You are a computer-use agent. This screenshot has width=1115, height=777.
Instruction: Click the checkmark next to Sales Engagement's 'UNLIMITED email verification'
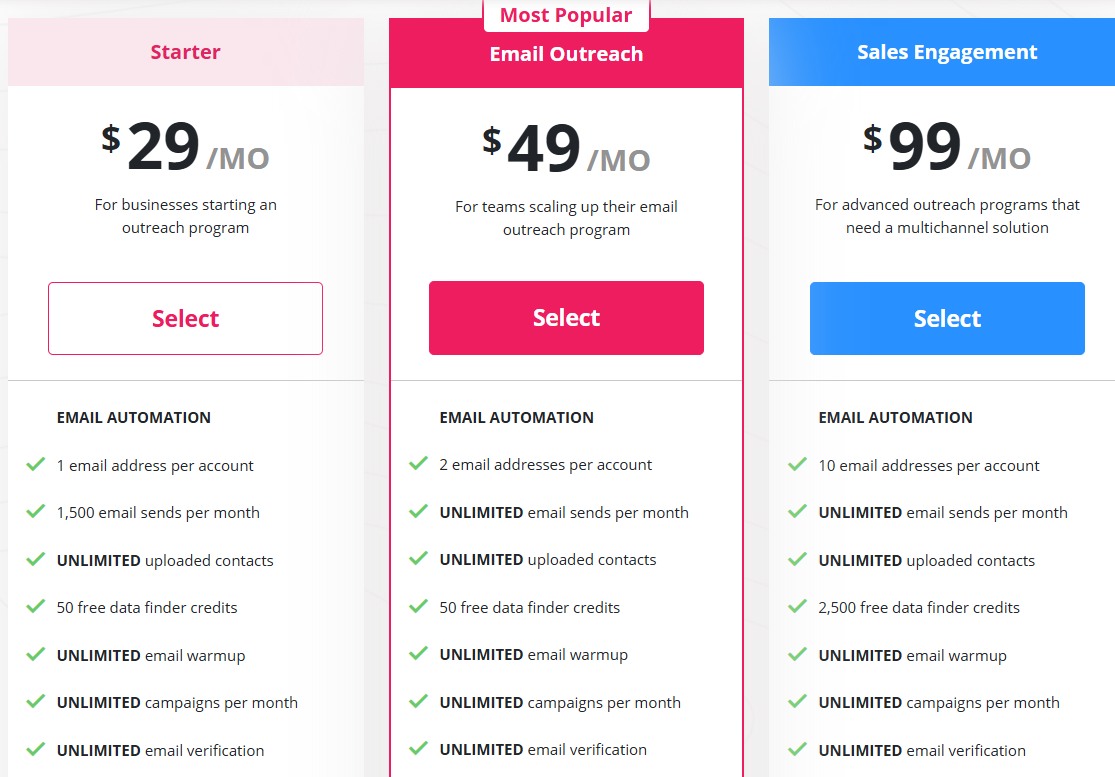coord(797,750)
